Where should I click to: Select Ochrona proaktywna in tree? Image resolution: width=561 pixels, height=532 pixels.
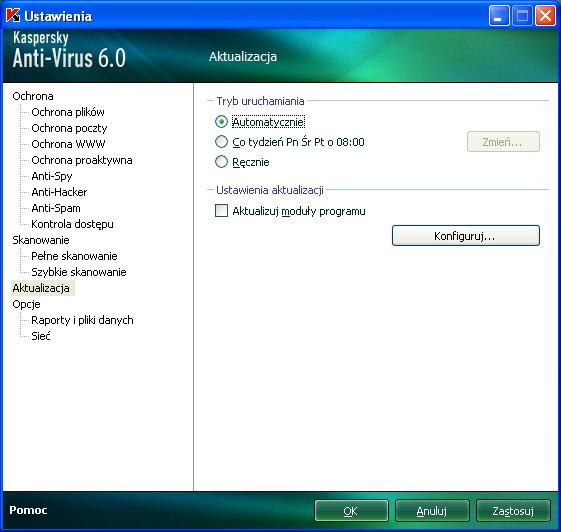click(82, 160)
